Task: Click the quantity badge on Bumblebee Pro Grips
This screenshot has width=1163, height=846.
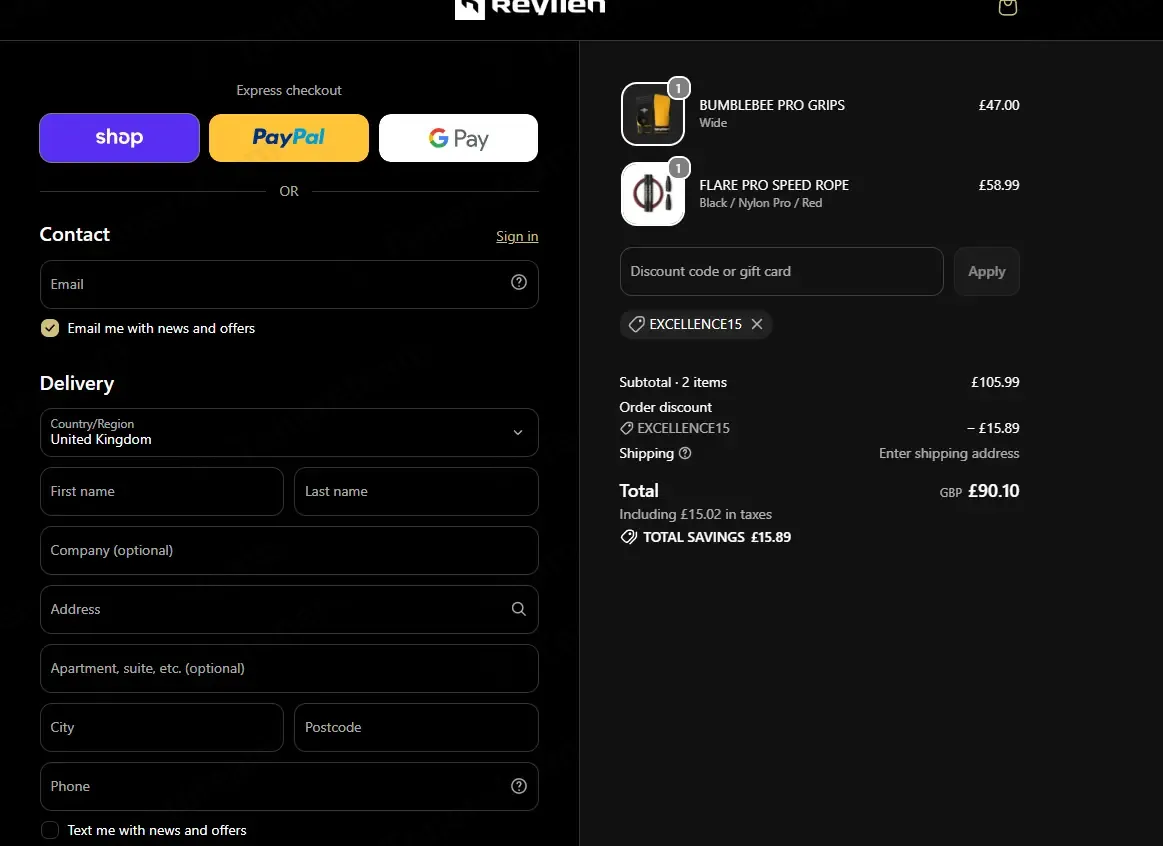Action: coord(678,88)
